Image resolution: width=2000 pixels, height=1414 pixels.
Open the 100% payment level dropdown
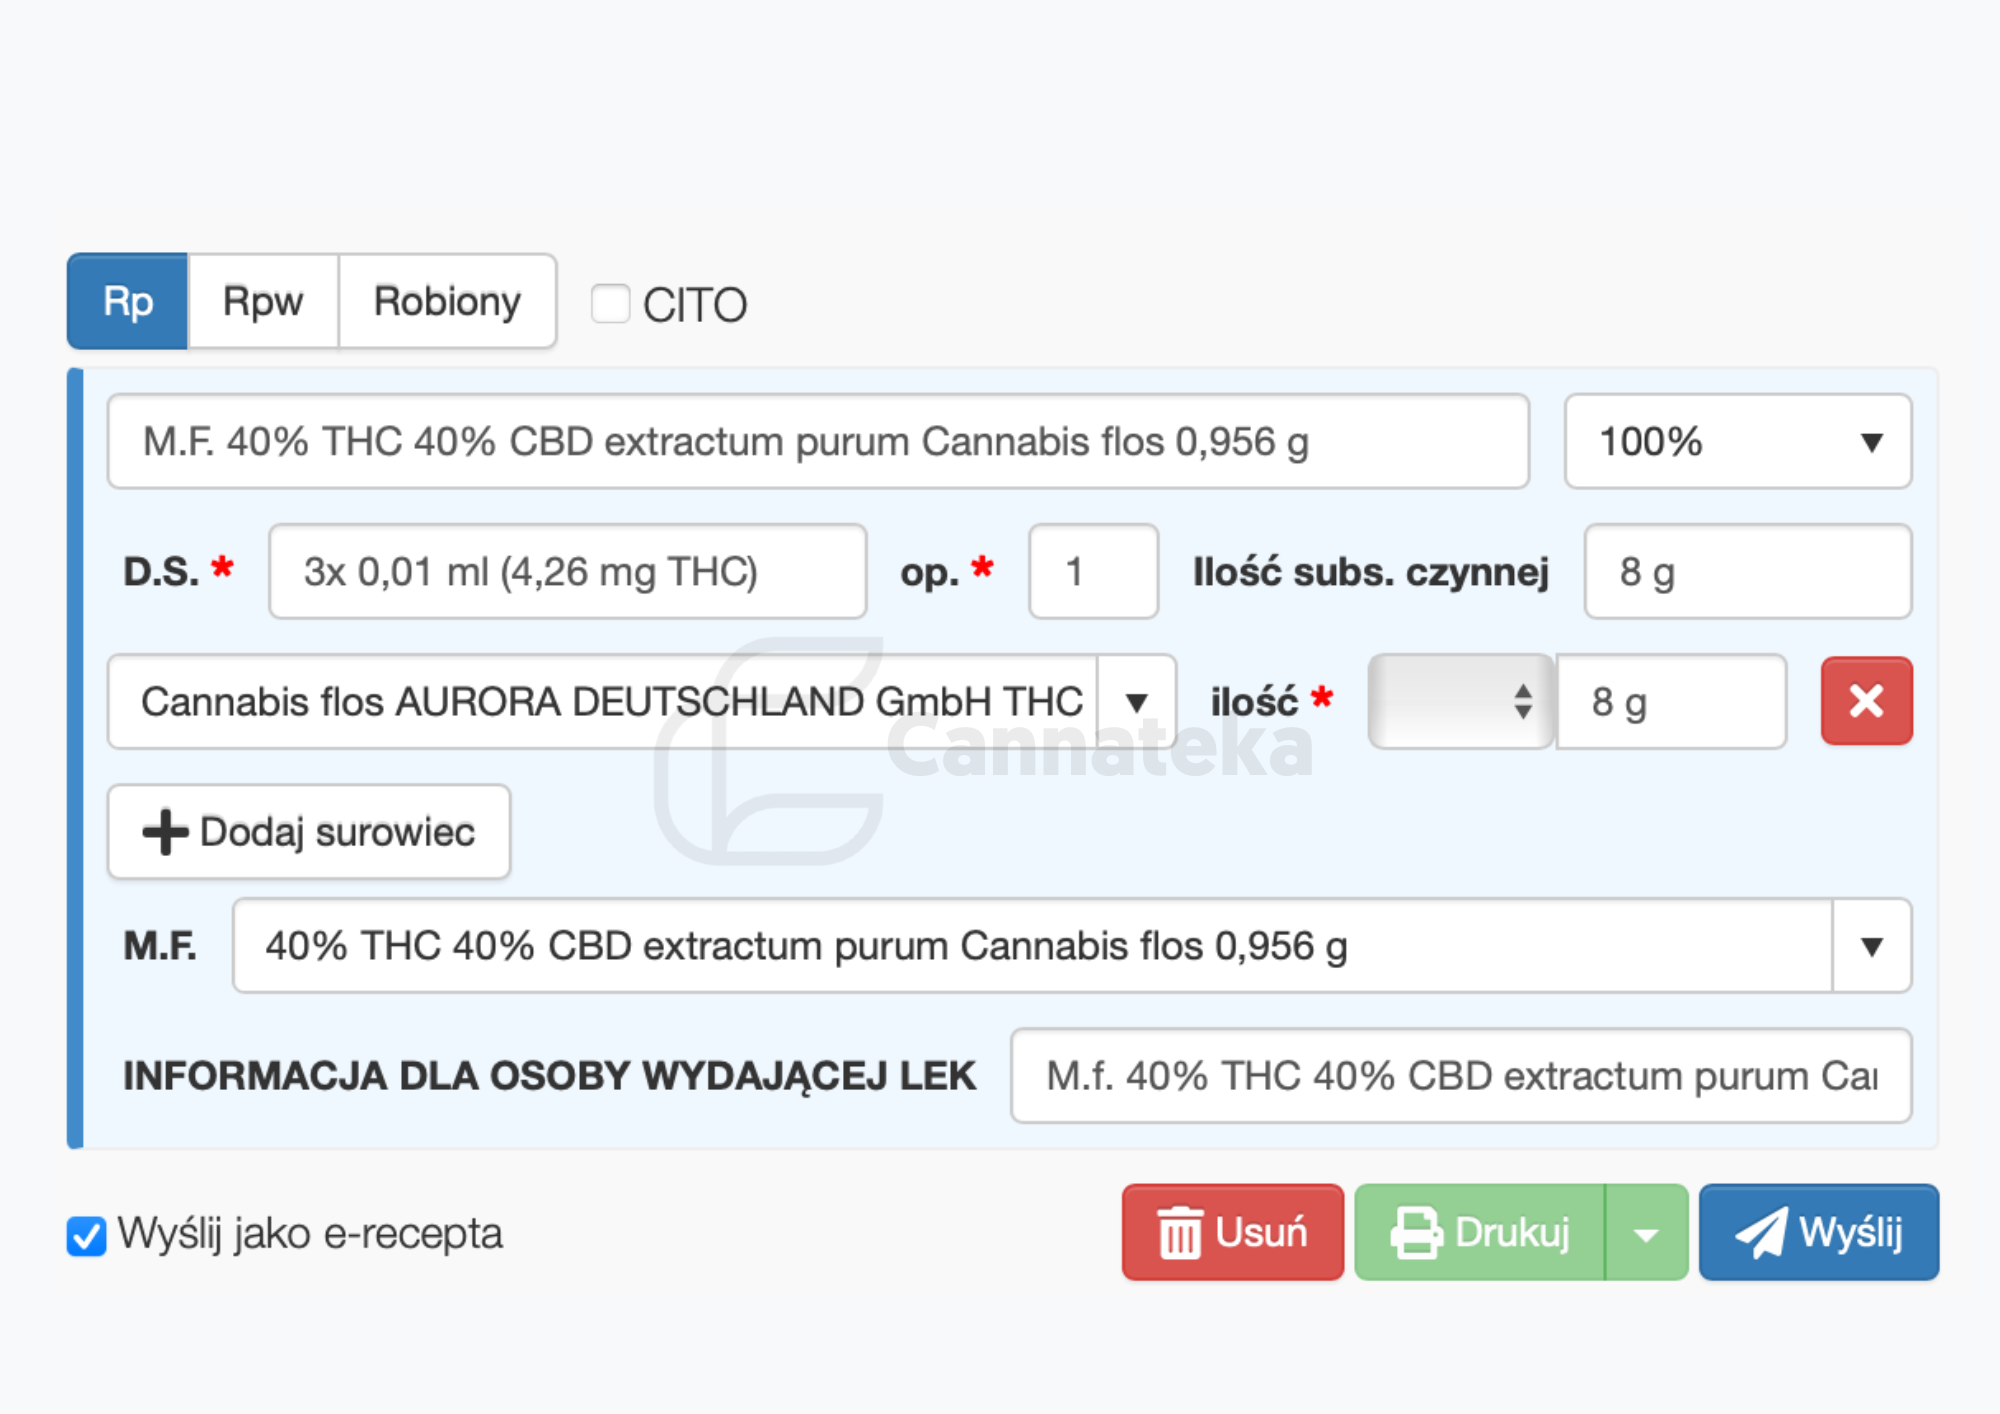click(1738, 441)
